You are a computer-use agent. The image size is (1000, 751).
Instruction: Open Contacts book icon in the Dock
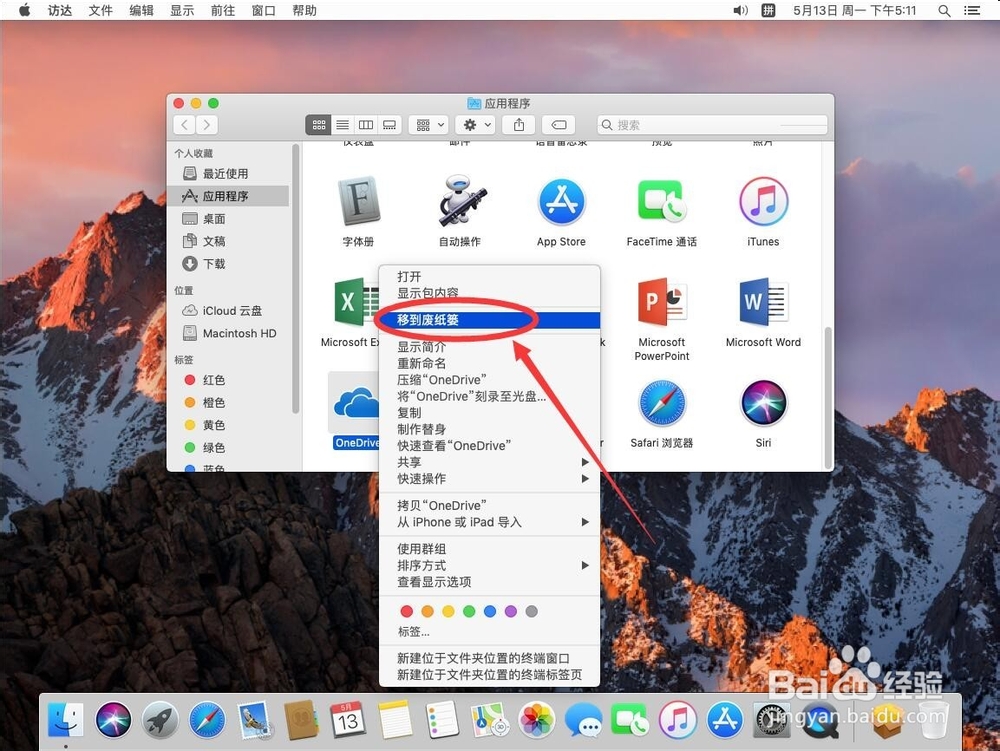(x=301, y=720)
